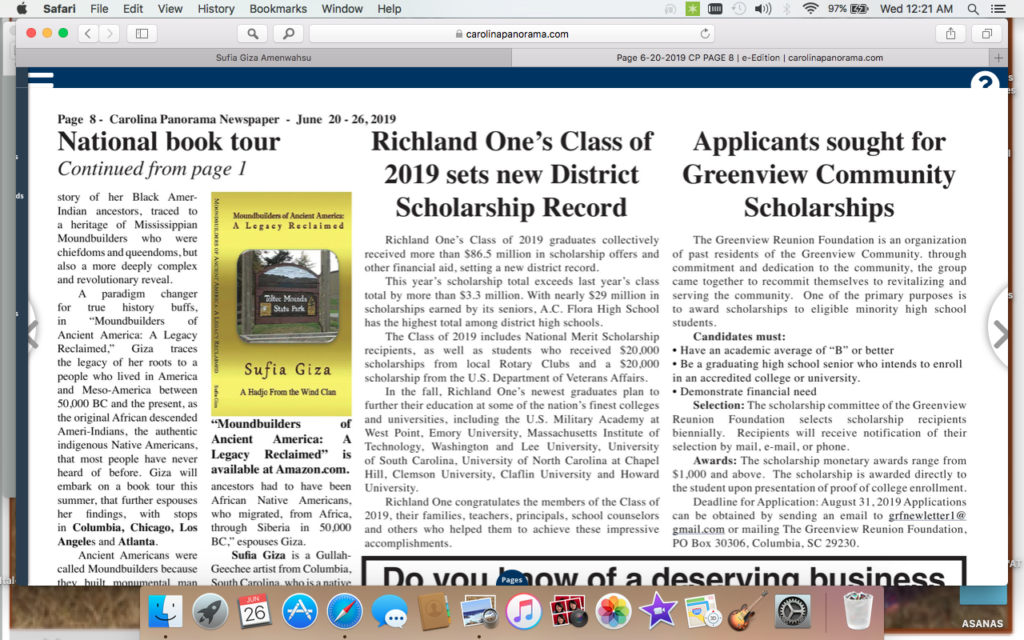
Task: Open the battery status showing 97%
Action: pyautogui.click(x=848, y=9)
